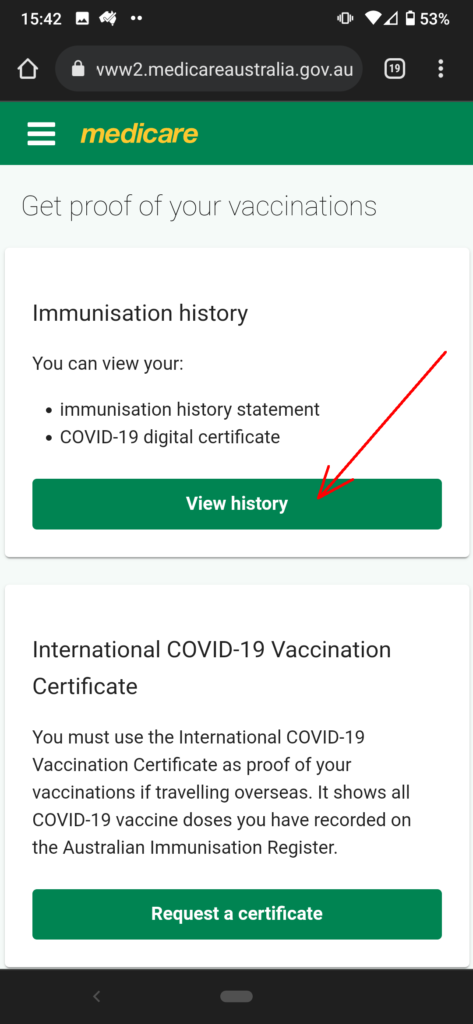This screenshot has height=1024, width=473.
Task: Tap the Get proof of your vaccinations title
Action: tap(199, 206)
